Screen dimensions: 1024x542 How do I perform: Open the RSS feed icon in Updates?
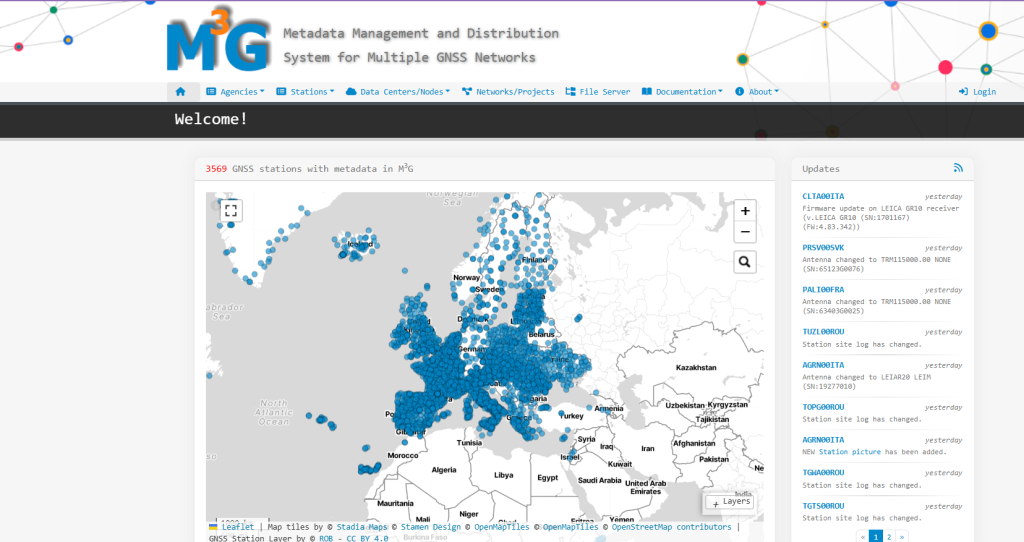(957, 168)
